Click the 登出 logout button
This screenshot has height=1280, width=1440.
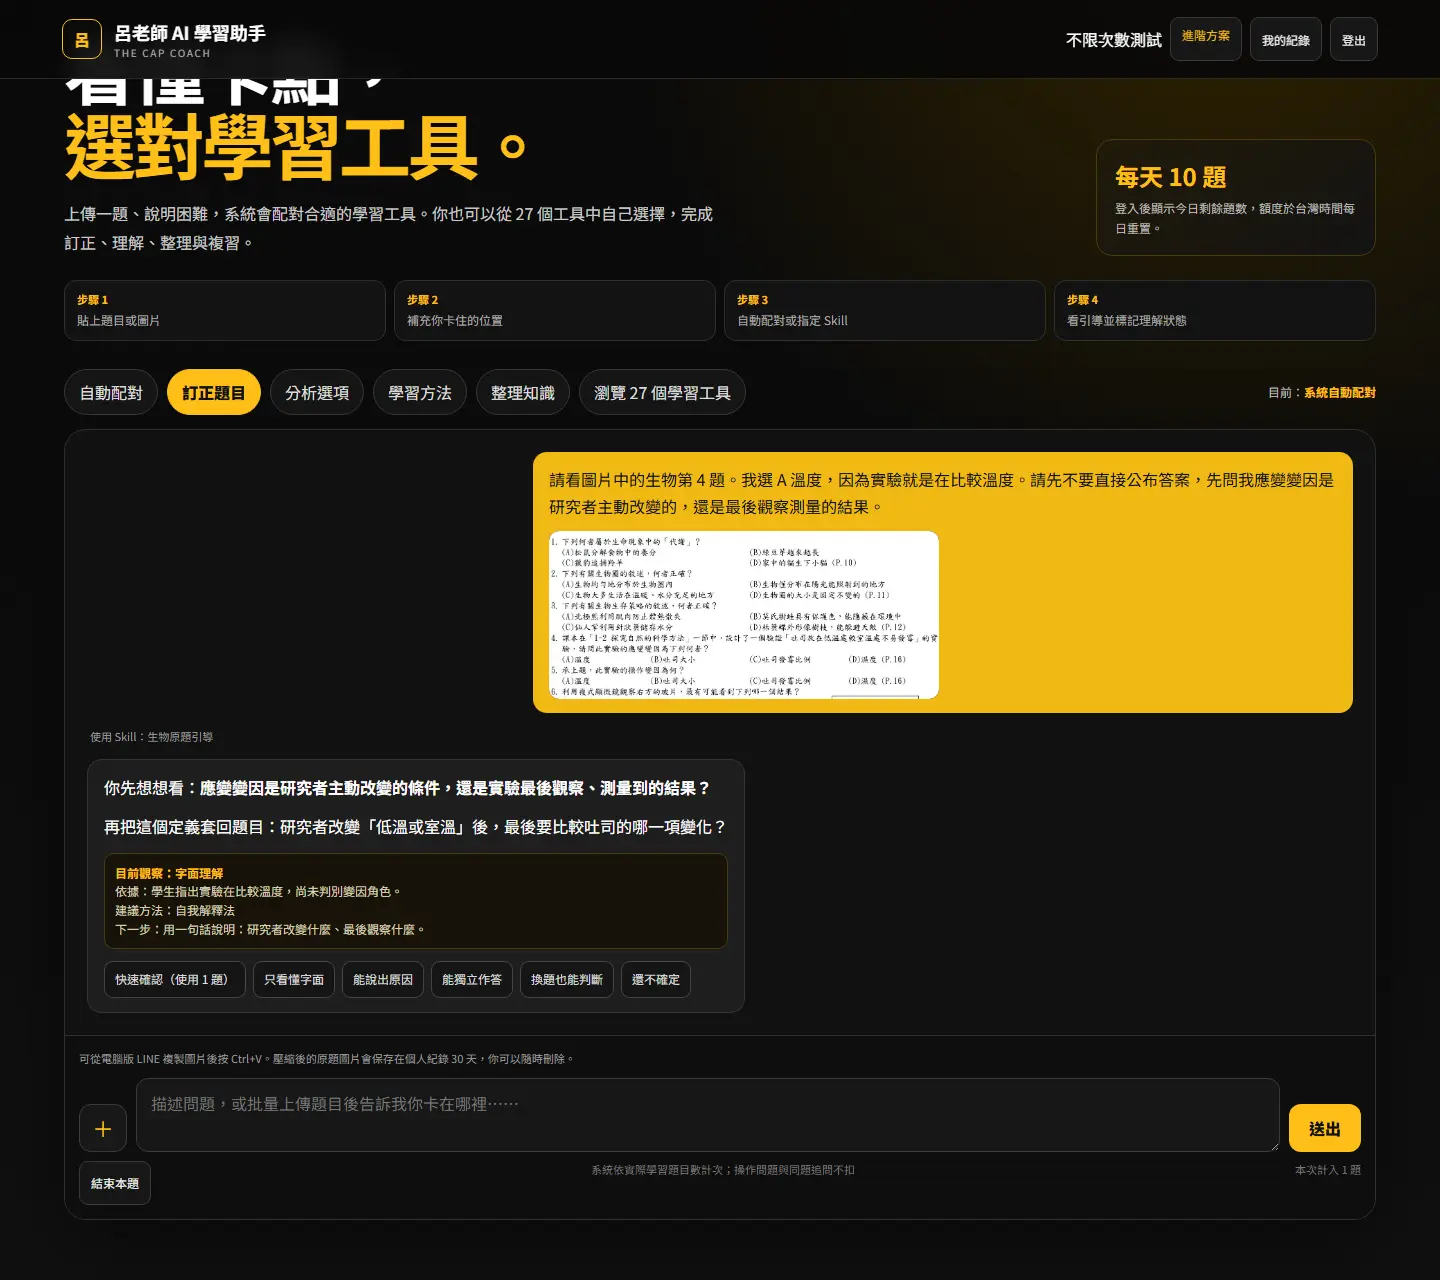1354,40
